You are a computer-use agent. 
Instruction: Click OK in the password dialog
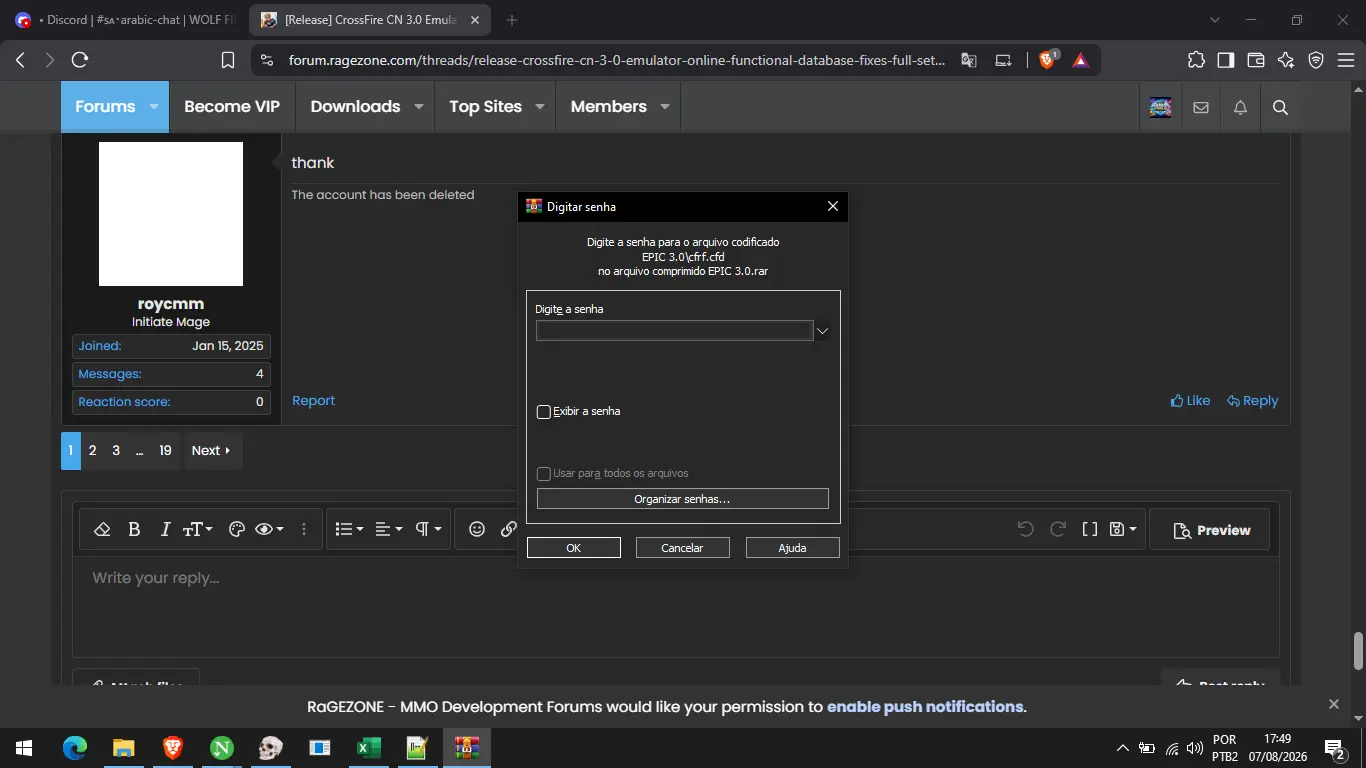pos(574,548)
